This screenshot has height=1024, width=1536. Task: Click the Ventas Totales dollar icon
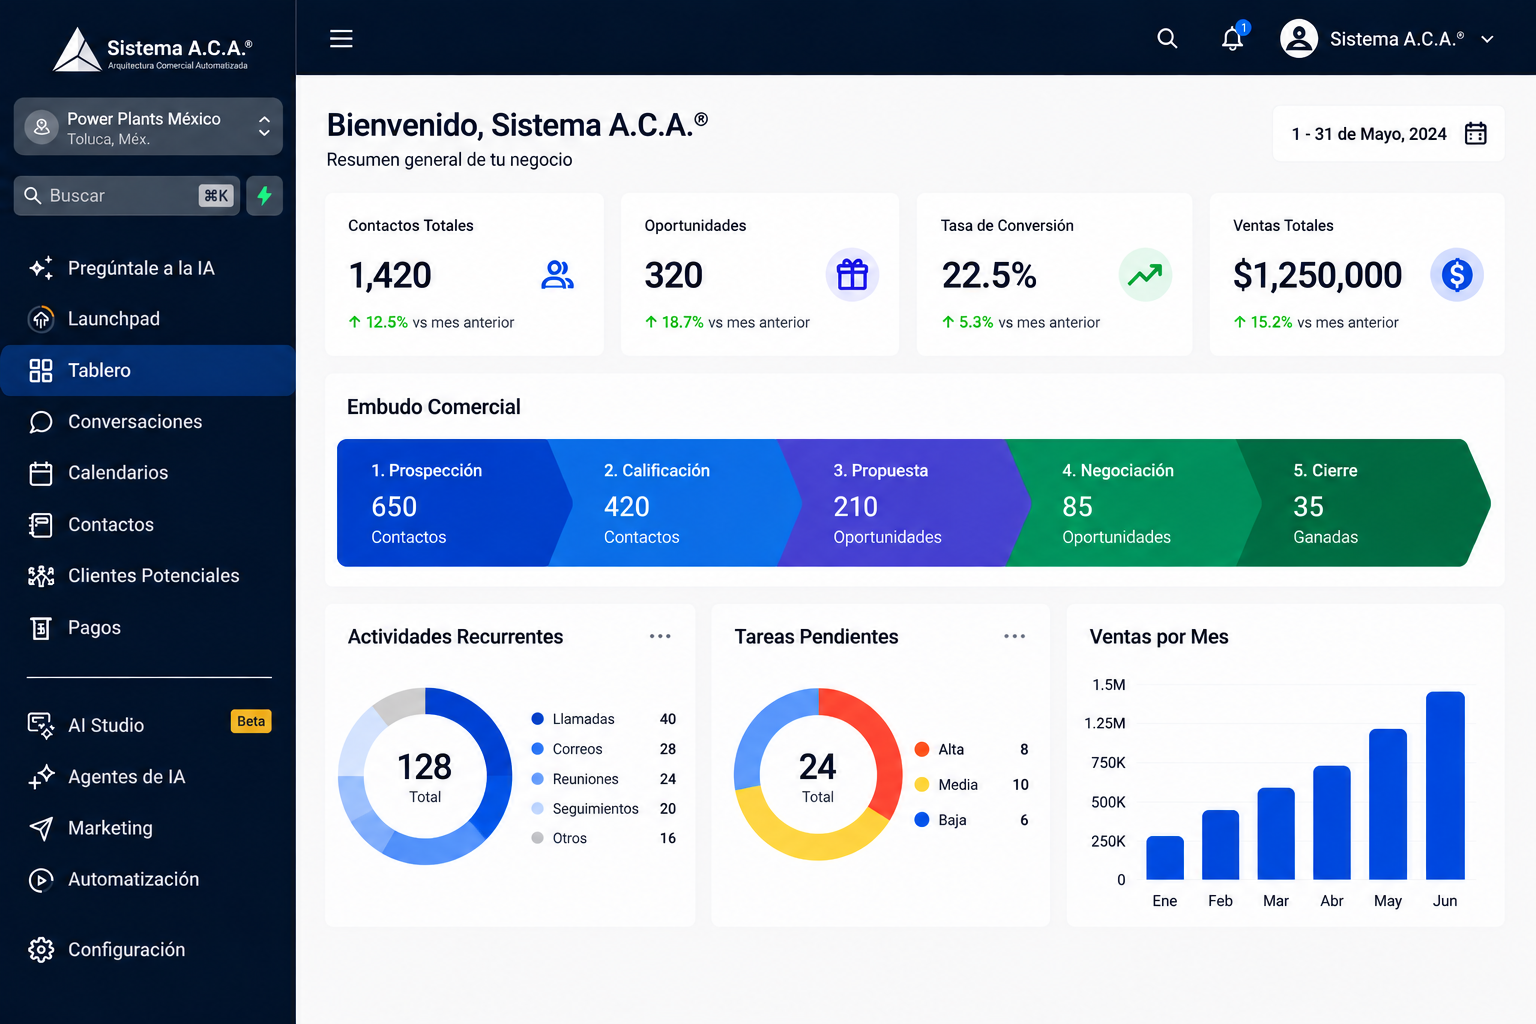1457,274
